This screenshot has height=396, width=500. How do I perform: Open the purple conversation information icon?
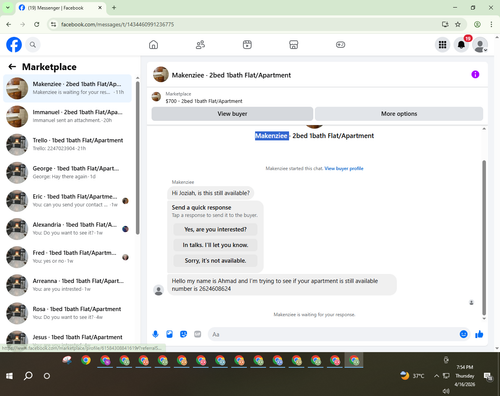(475, 74)
